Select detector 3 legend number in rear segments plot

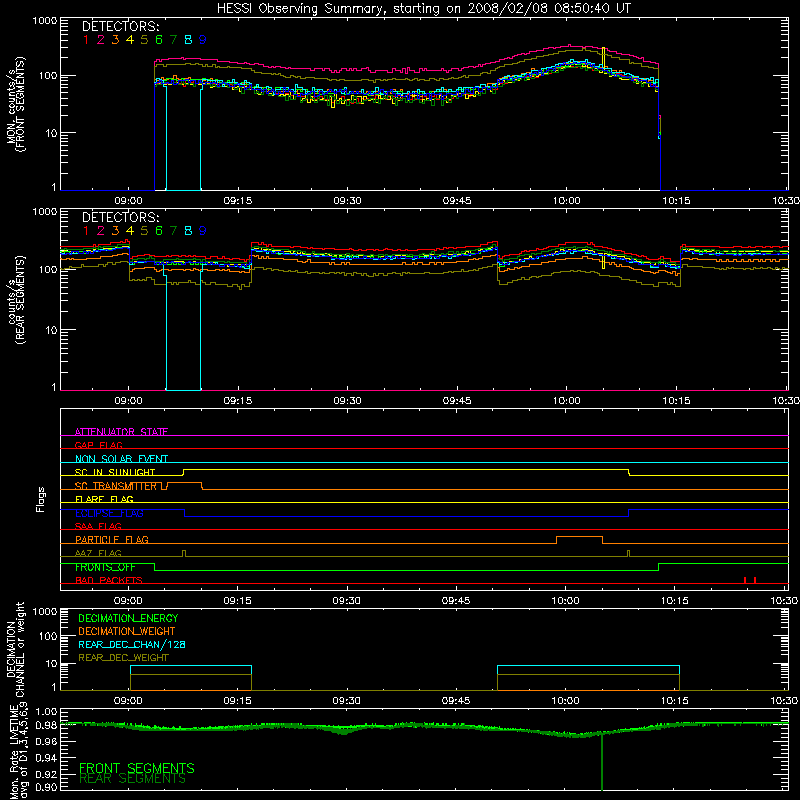115,231
